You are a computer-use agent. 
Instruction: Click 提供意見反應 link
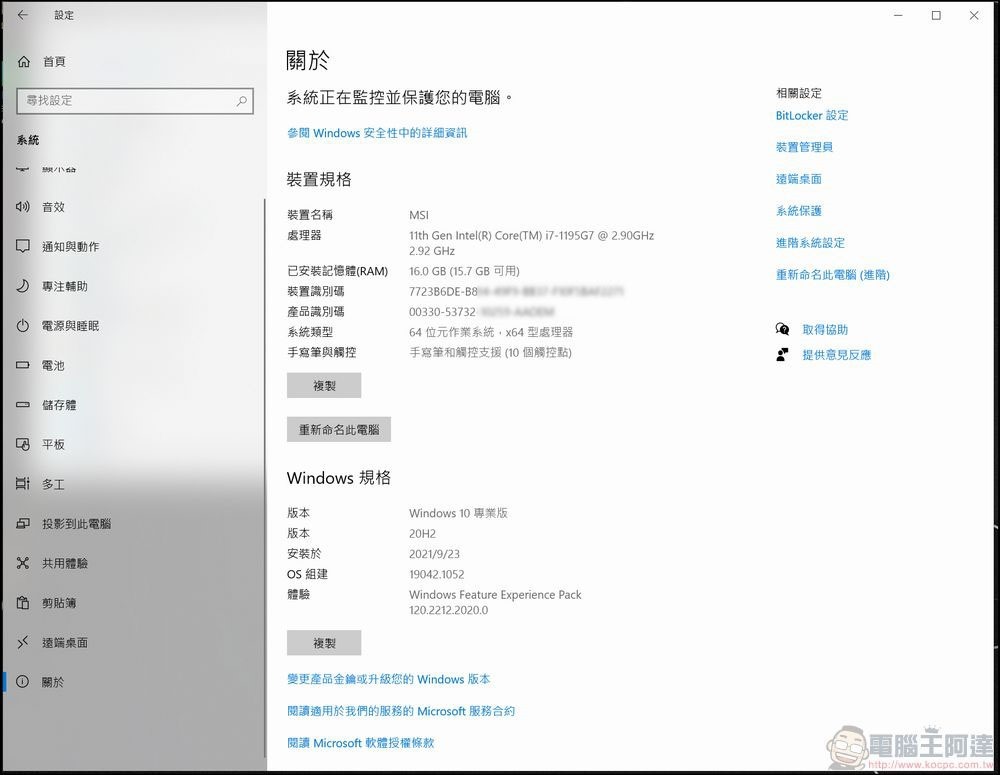(x=836, y=355)
